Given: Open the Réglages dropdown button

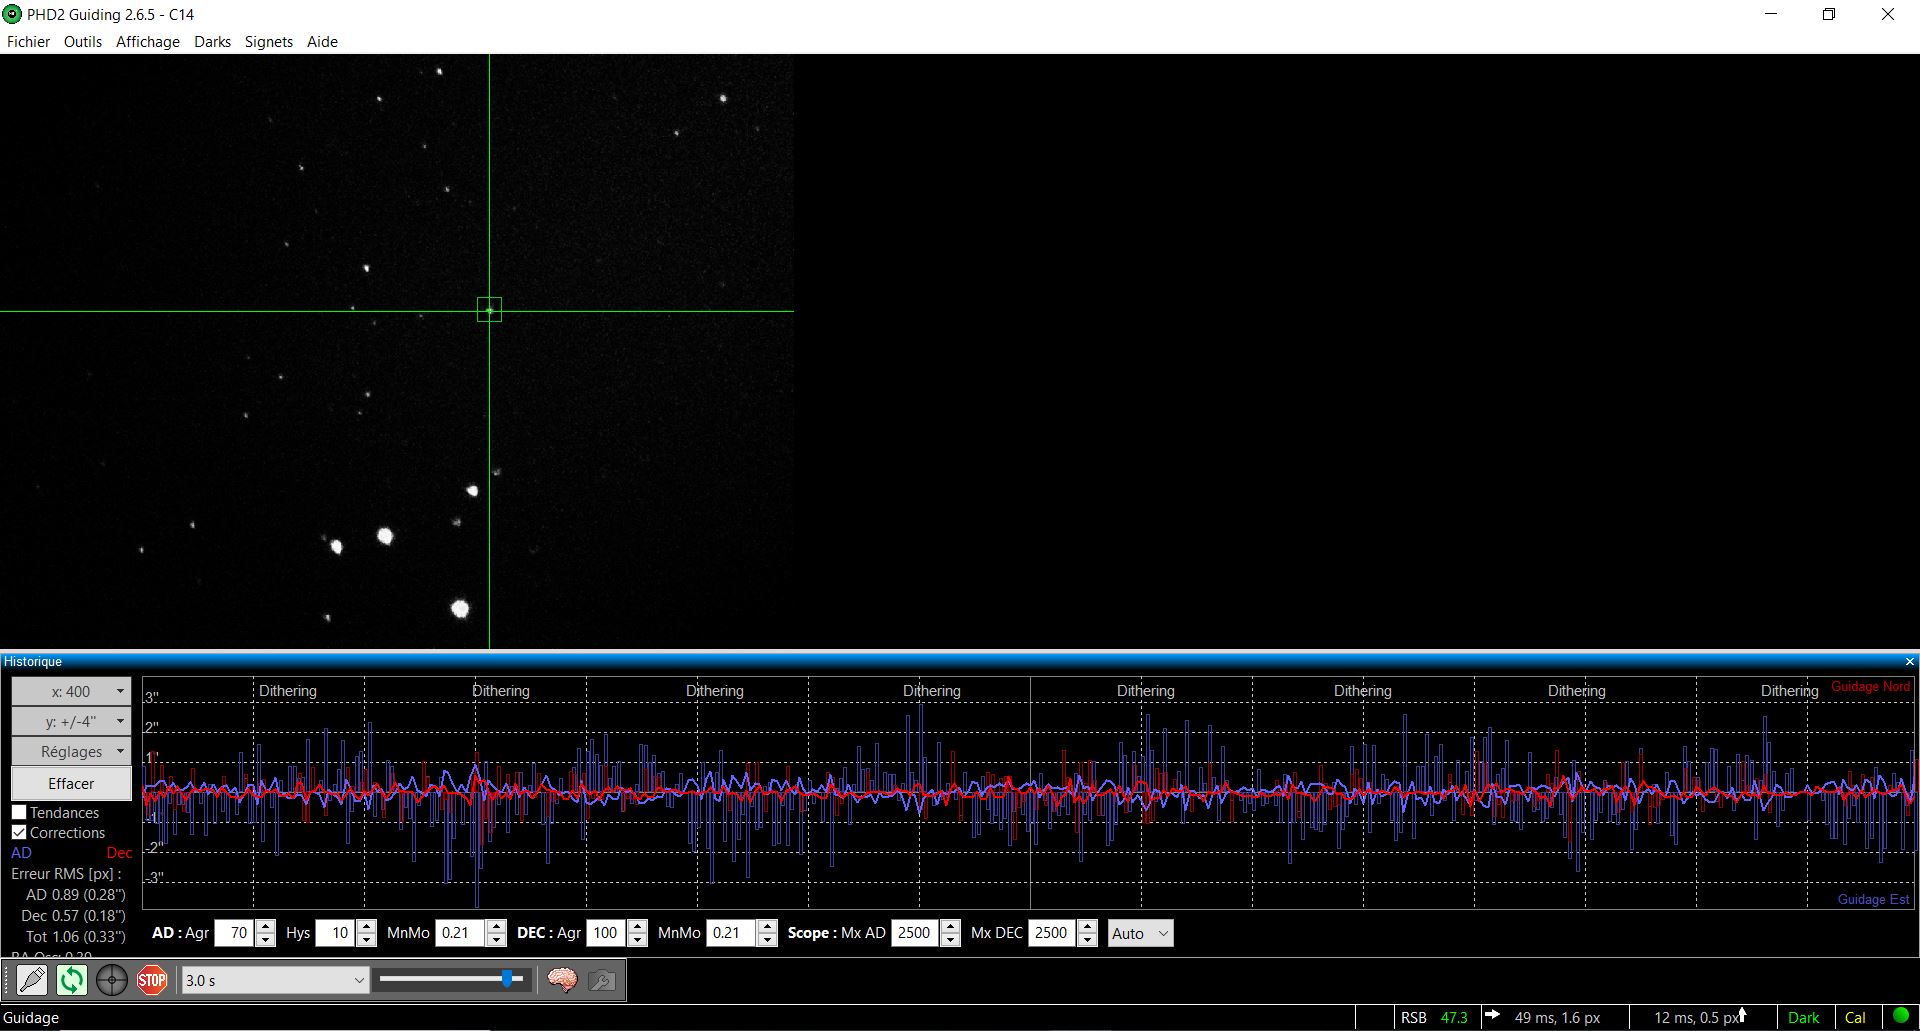Looking at the screenshot, I should coord(71,751).
